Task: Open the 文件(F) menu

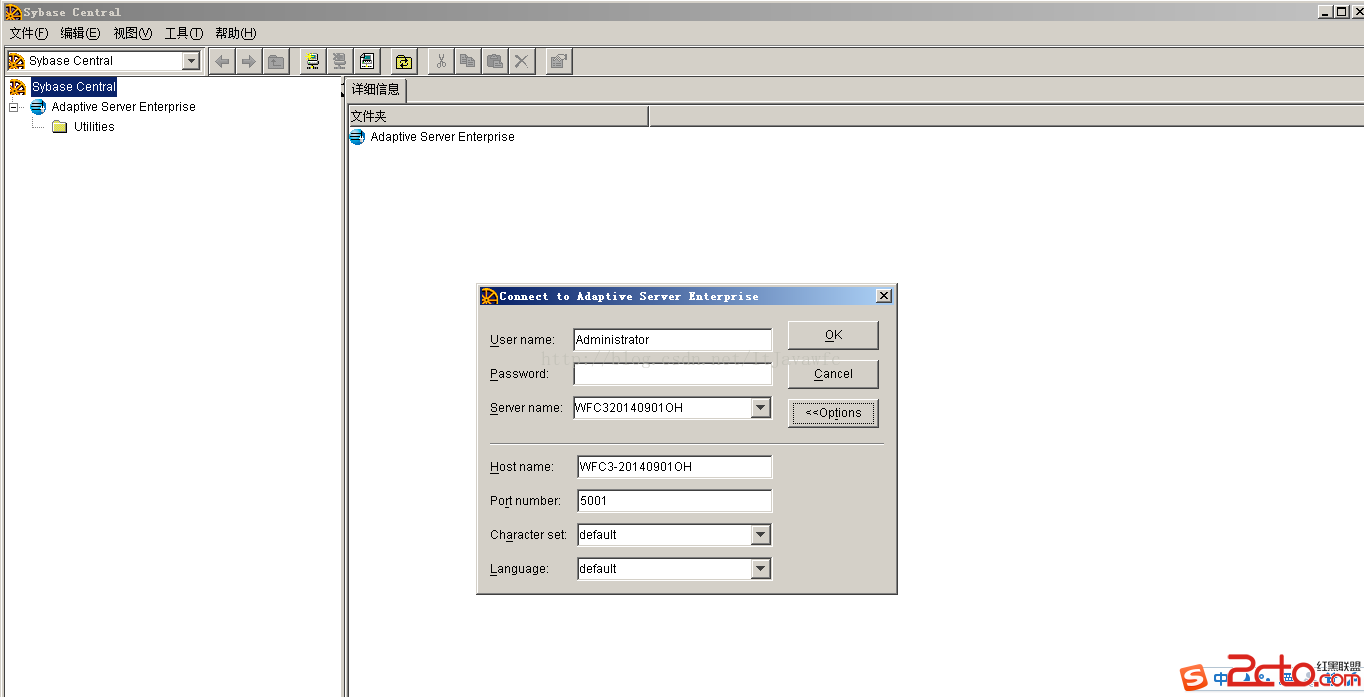Action: 29,34
